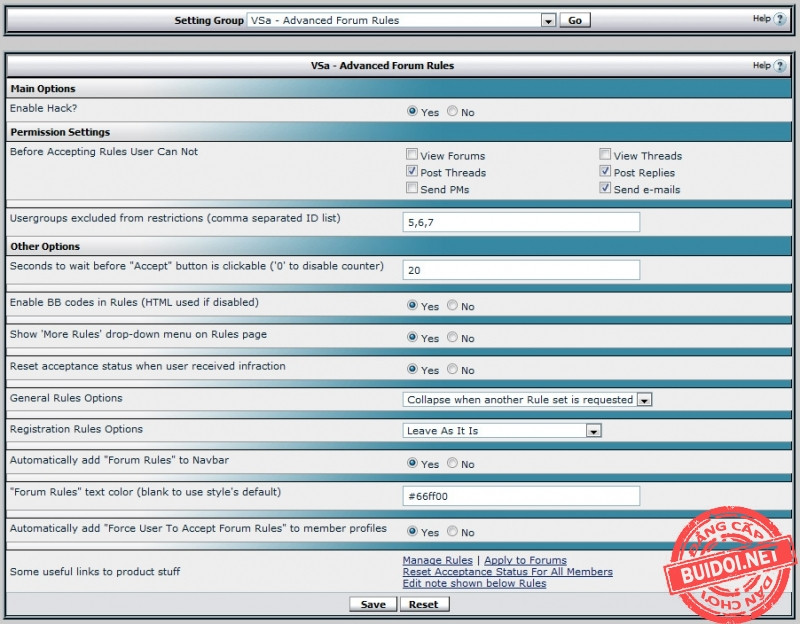800x624 pixels.
Task: Click the Forum Rules text color field
Action: 521,496
